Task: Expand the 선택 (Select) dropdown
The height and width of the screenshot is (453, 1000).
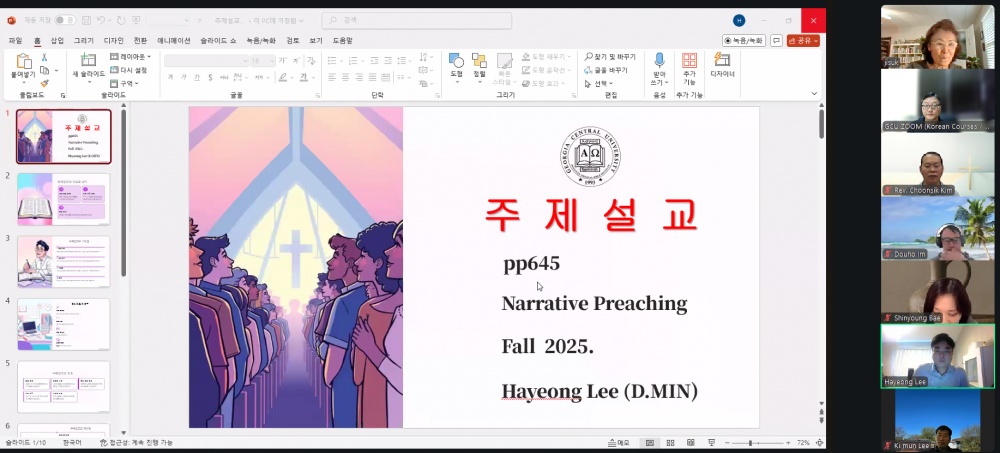Action: tap(599, 84)
